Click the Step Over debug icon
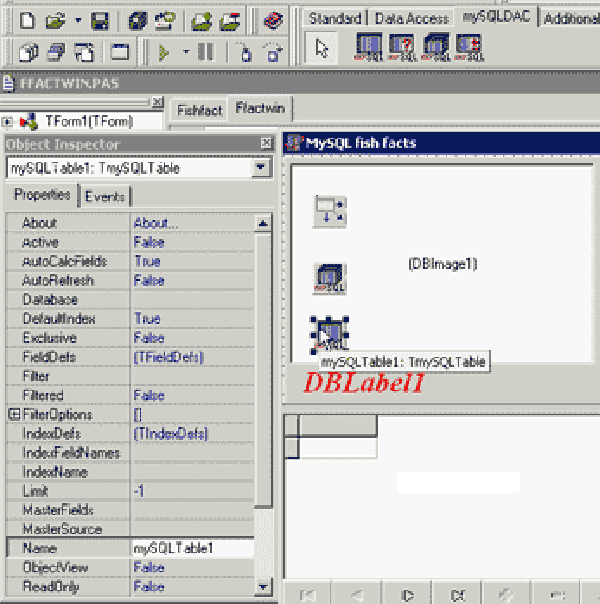Viewport: 600px width, 604px height. [x=273, y=52]
